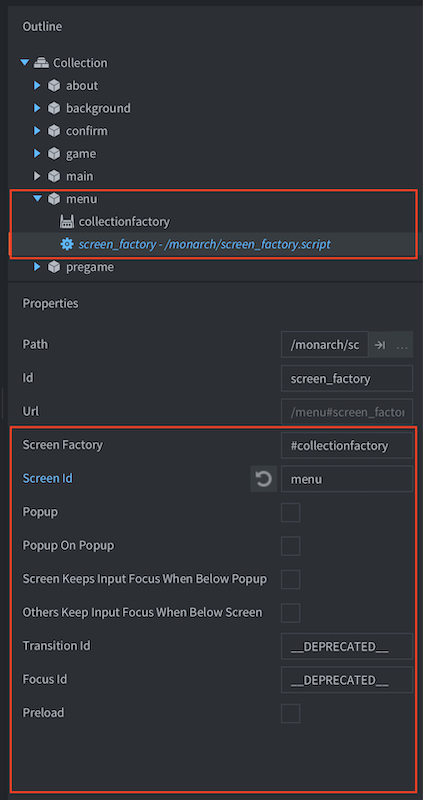Viewport: 423px width, 800px height.
Task: Toggle Screen Keeps Input Focus When Below Popup
Action: click(x=290, y=580)
